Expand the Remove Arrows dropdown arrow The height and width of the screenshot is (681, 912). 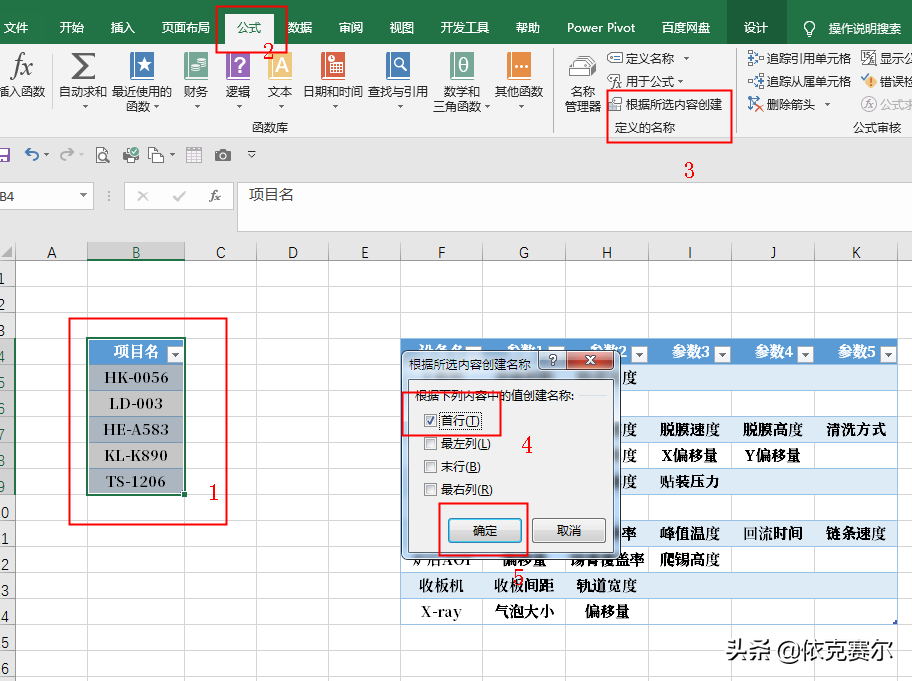click(827, 105)
